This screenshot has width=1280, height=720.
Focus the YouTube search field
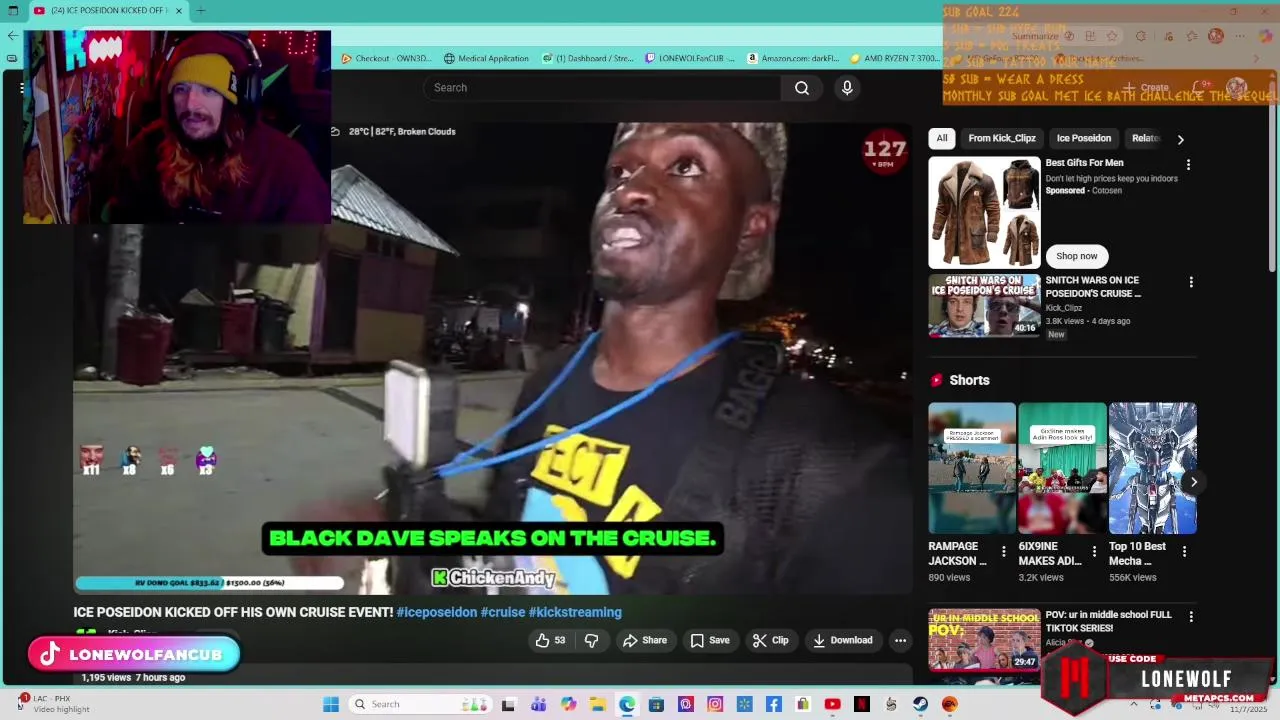click(603, 88)
